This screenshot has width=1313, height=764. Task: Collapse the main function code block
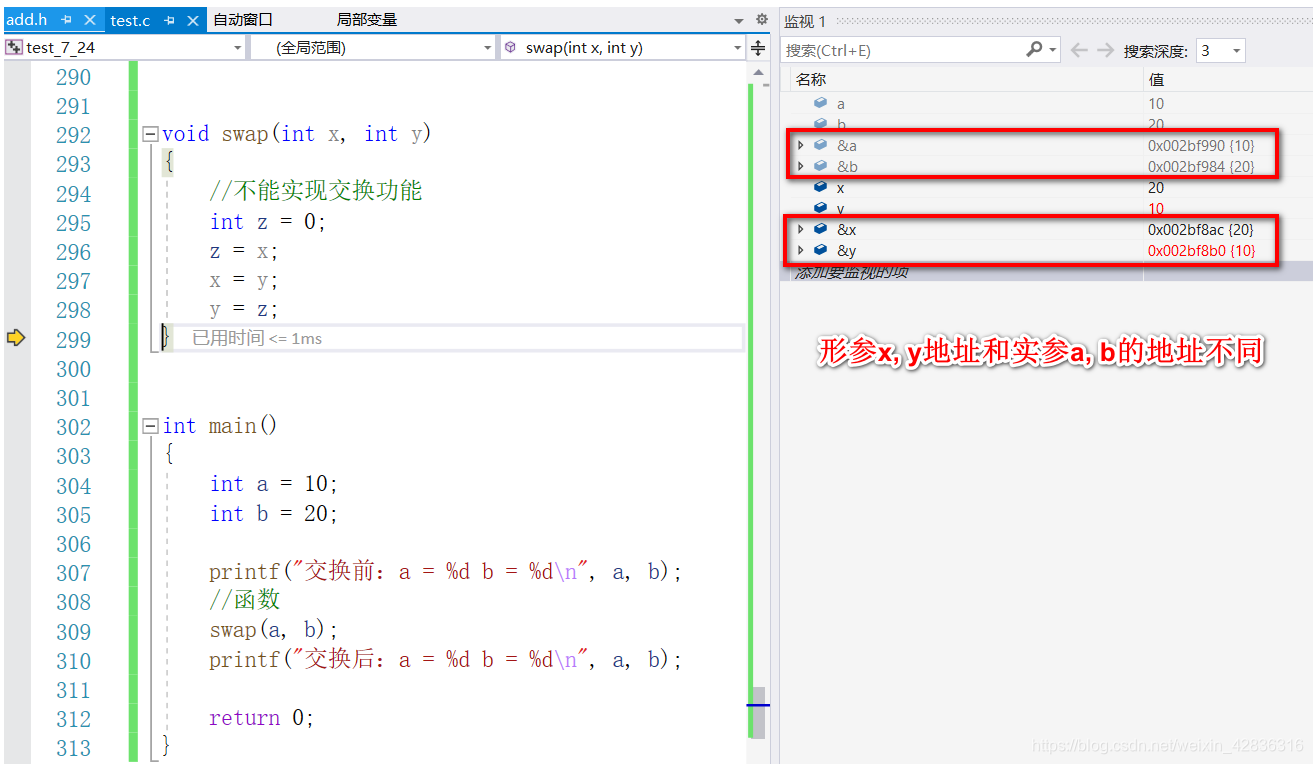(150, 427)
